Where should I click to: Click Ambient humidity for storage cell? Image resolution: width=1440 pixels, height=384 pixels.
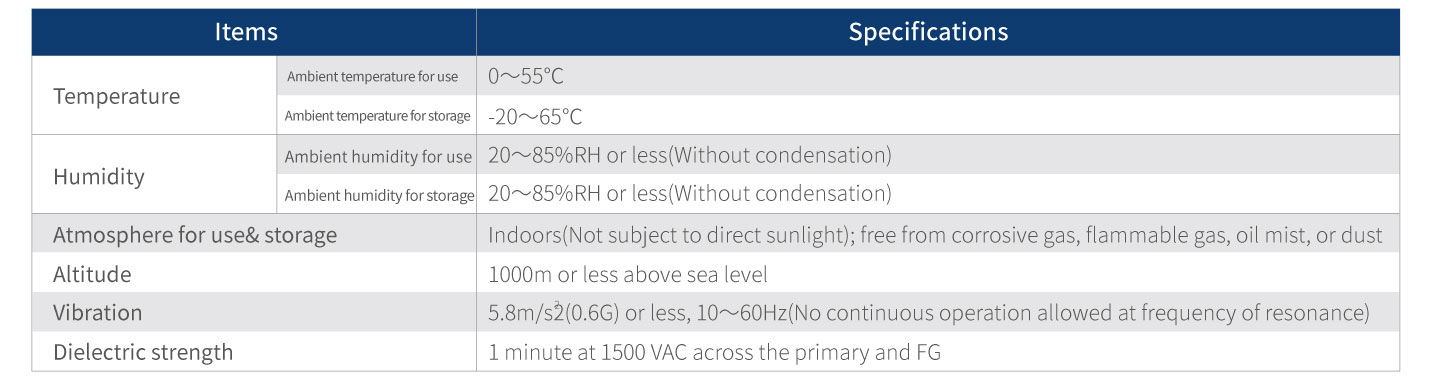click(379, 196)
